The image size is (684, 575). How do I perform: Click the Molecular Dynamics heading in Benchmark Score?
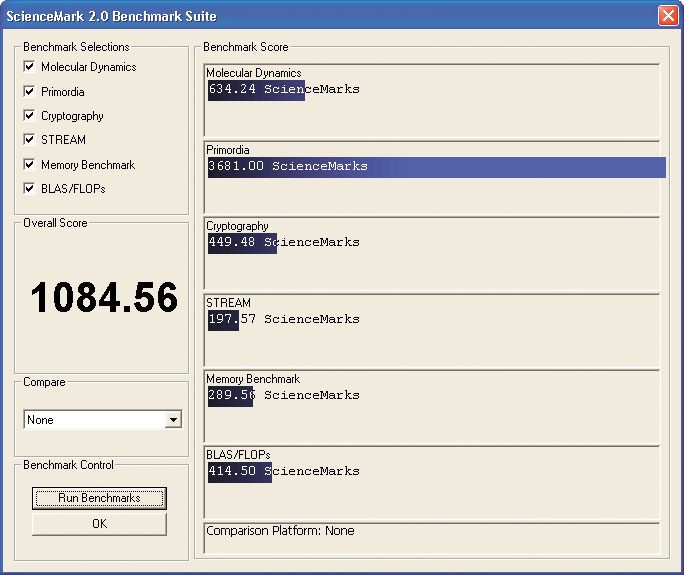(254, 73)
